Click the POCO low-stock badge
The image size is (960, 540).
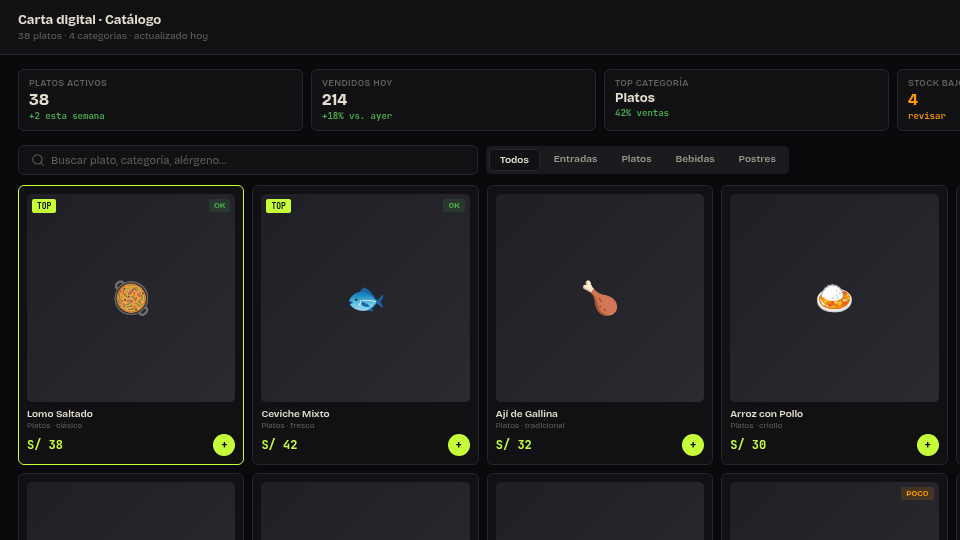[x=917, y=493]
